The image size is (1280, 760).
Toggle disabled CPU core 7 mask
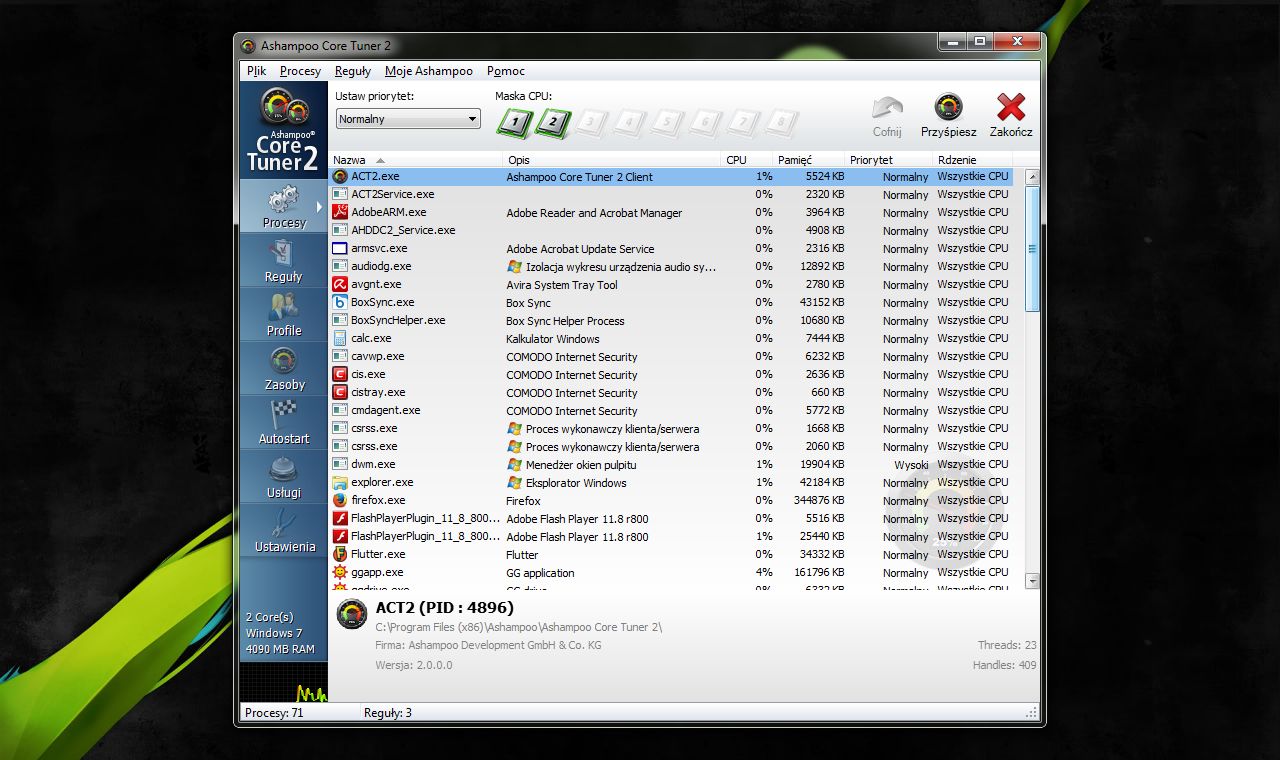click(742, 123)
